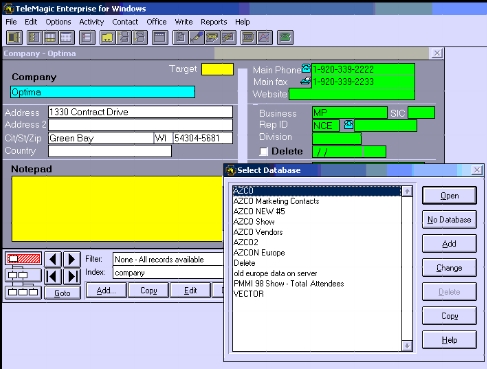Open the Options menu
Image resolution: width=487 pixels, height=369 pixels.
pos(58,22)
